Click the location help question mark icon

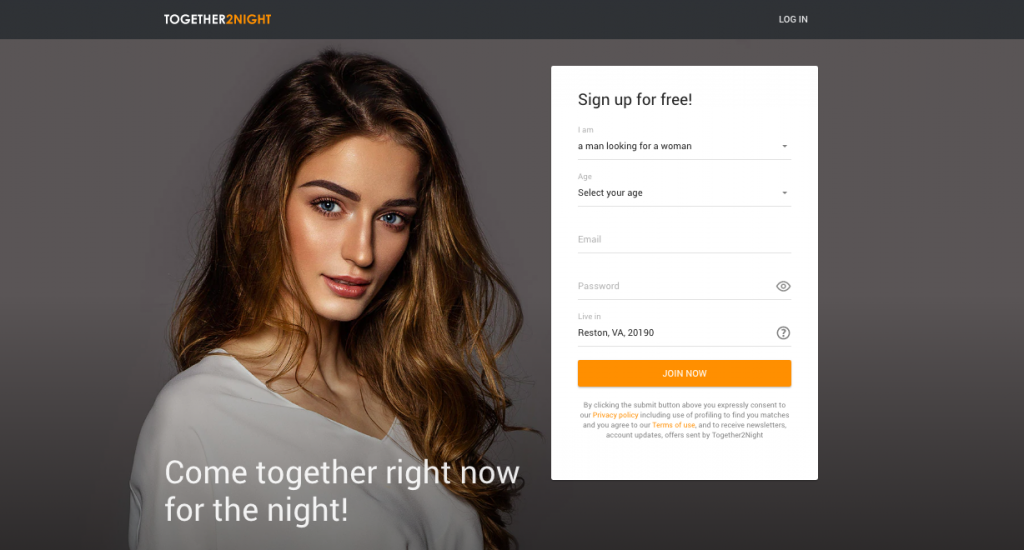click(x=783, y=333)
